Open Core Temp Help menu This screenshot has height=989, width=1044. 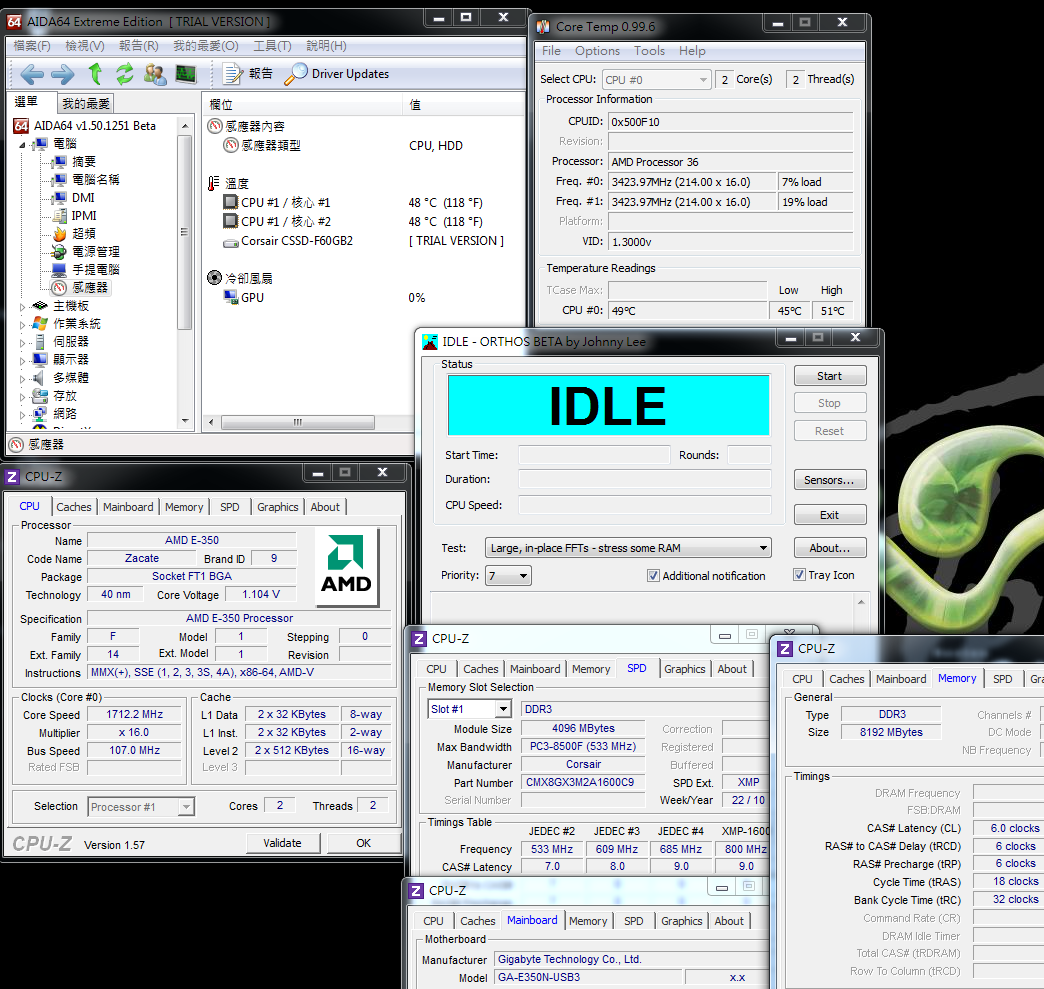(x=692, y=51)
